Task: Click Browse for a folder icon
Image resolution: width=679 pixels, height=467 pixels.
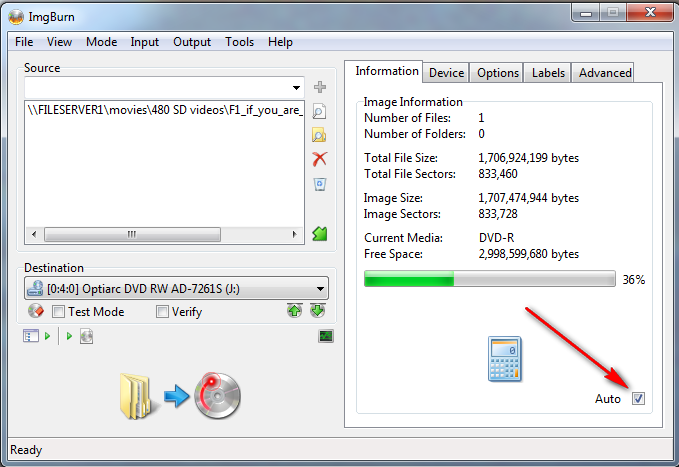Action: point(319,136)
